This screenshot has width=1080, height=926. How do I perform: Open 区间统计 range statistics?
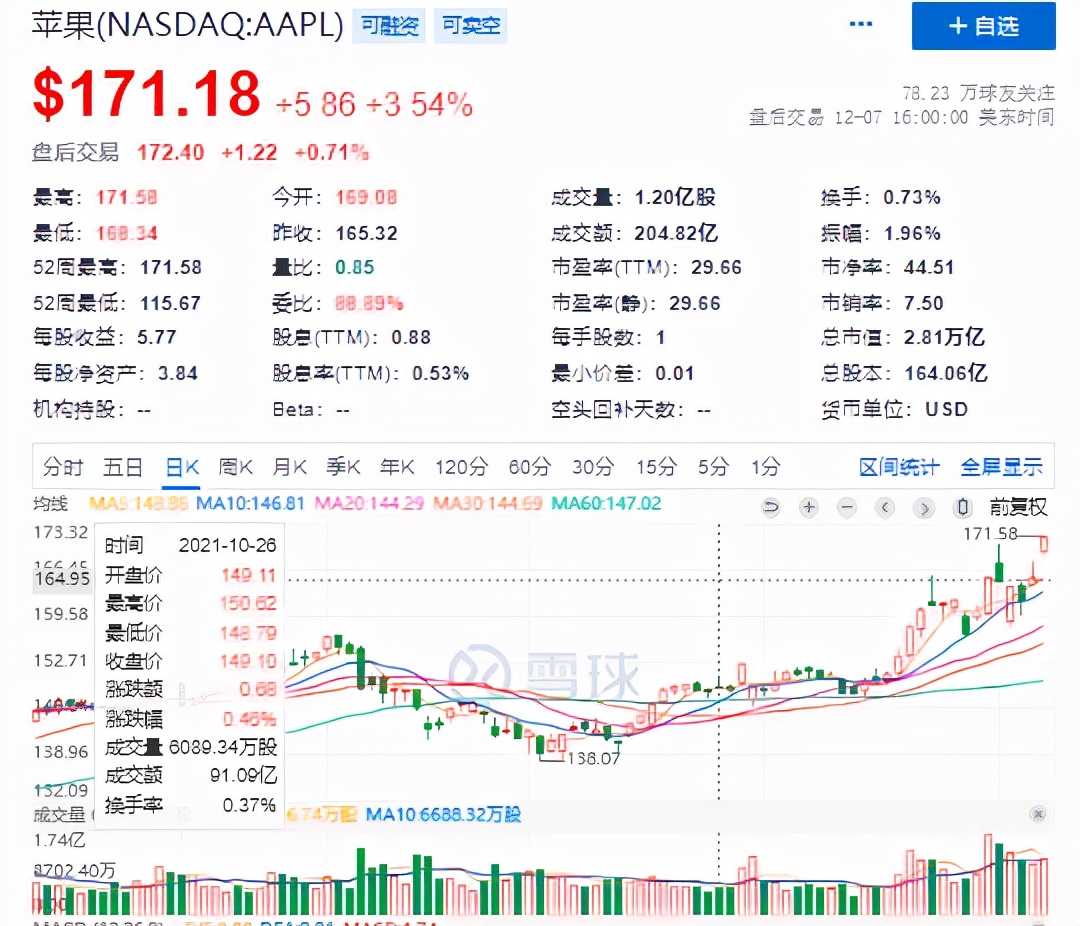pos(899,467)
